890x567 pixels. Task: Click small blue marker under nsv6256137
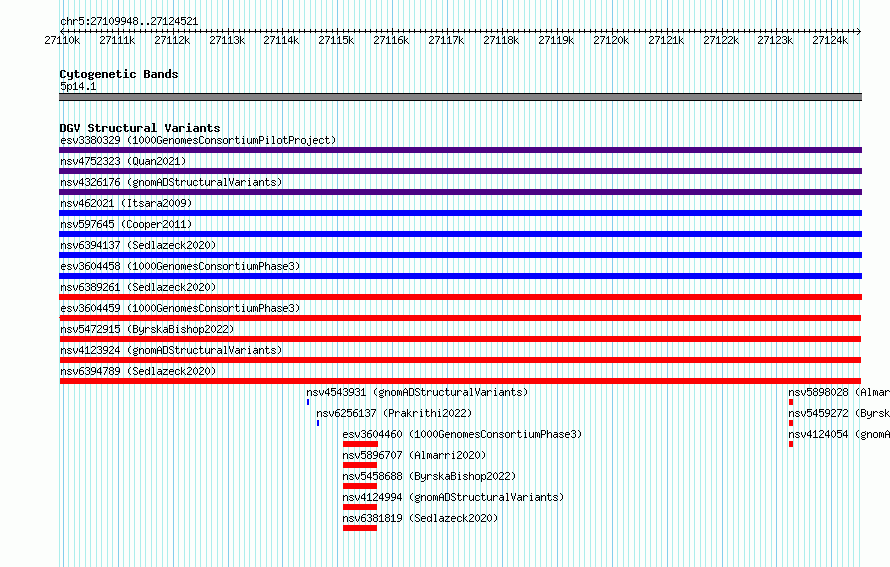pyautogui.click(x=318, y=423)
